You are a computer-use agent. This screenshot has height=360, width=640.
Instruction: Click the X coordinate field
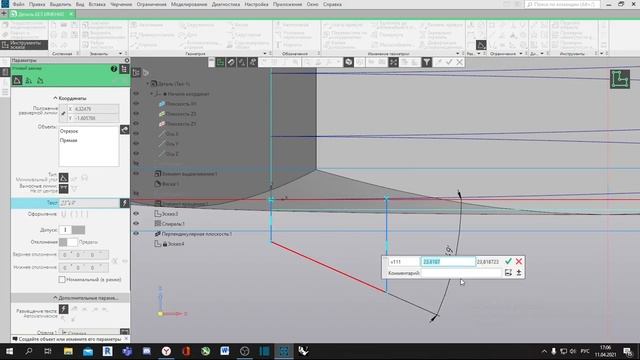[93, 109]
